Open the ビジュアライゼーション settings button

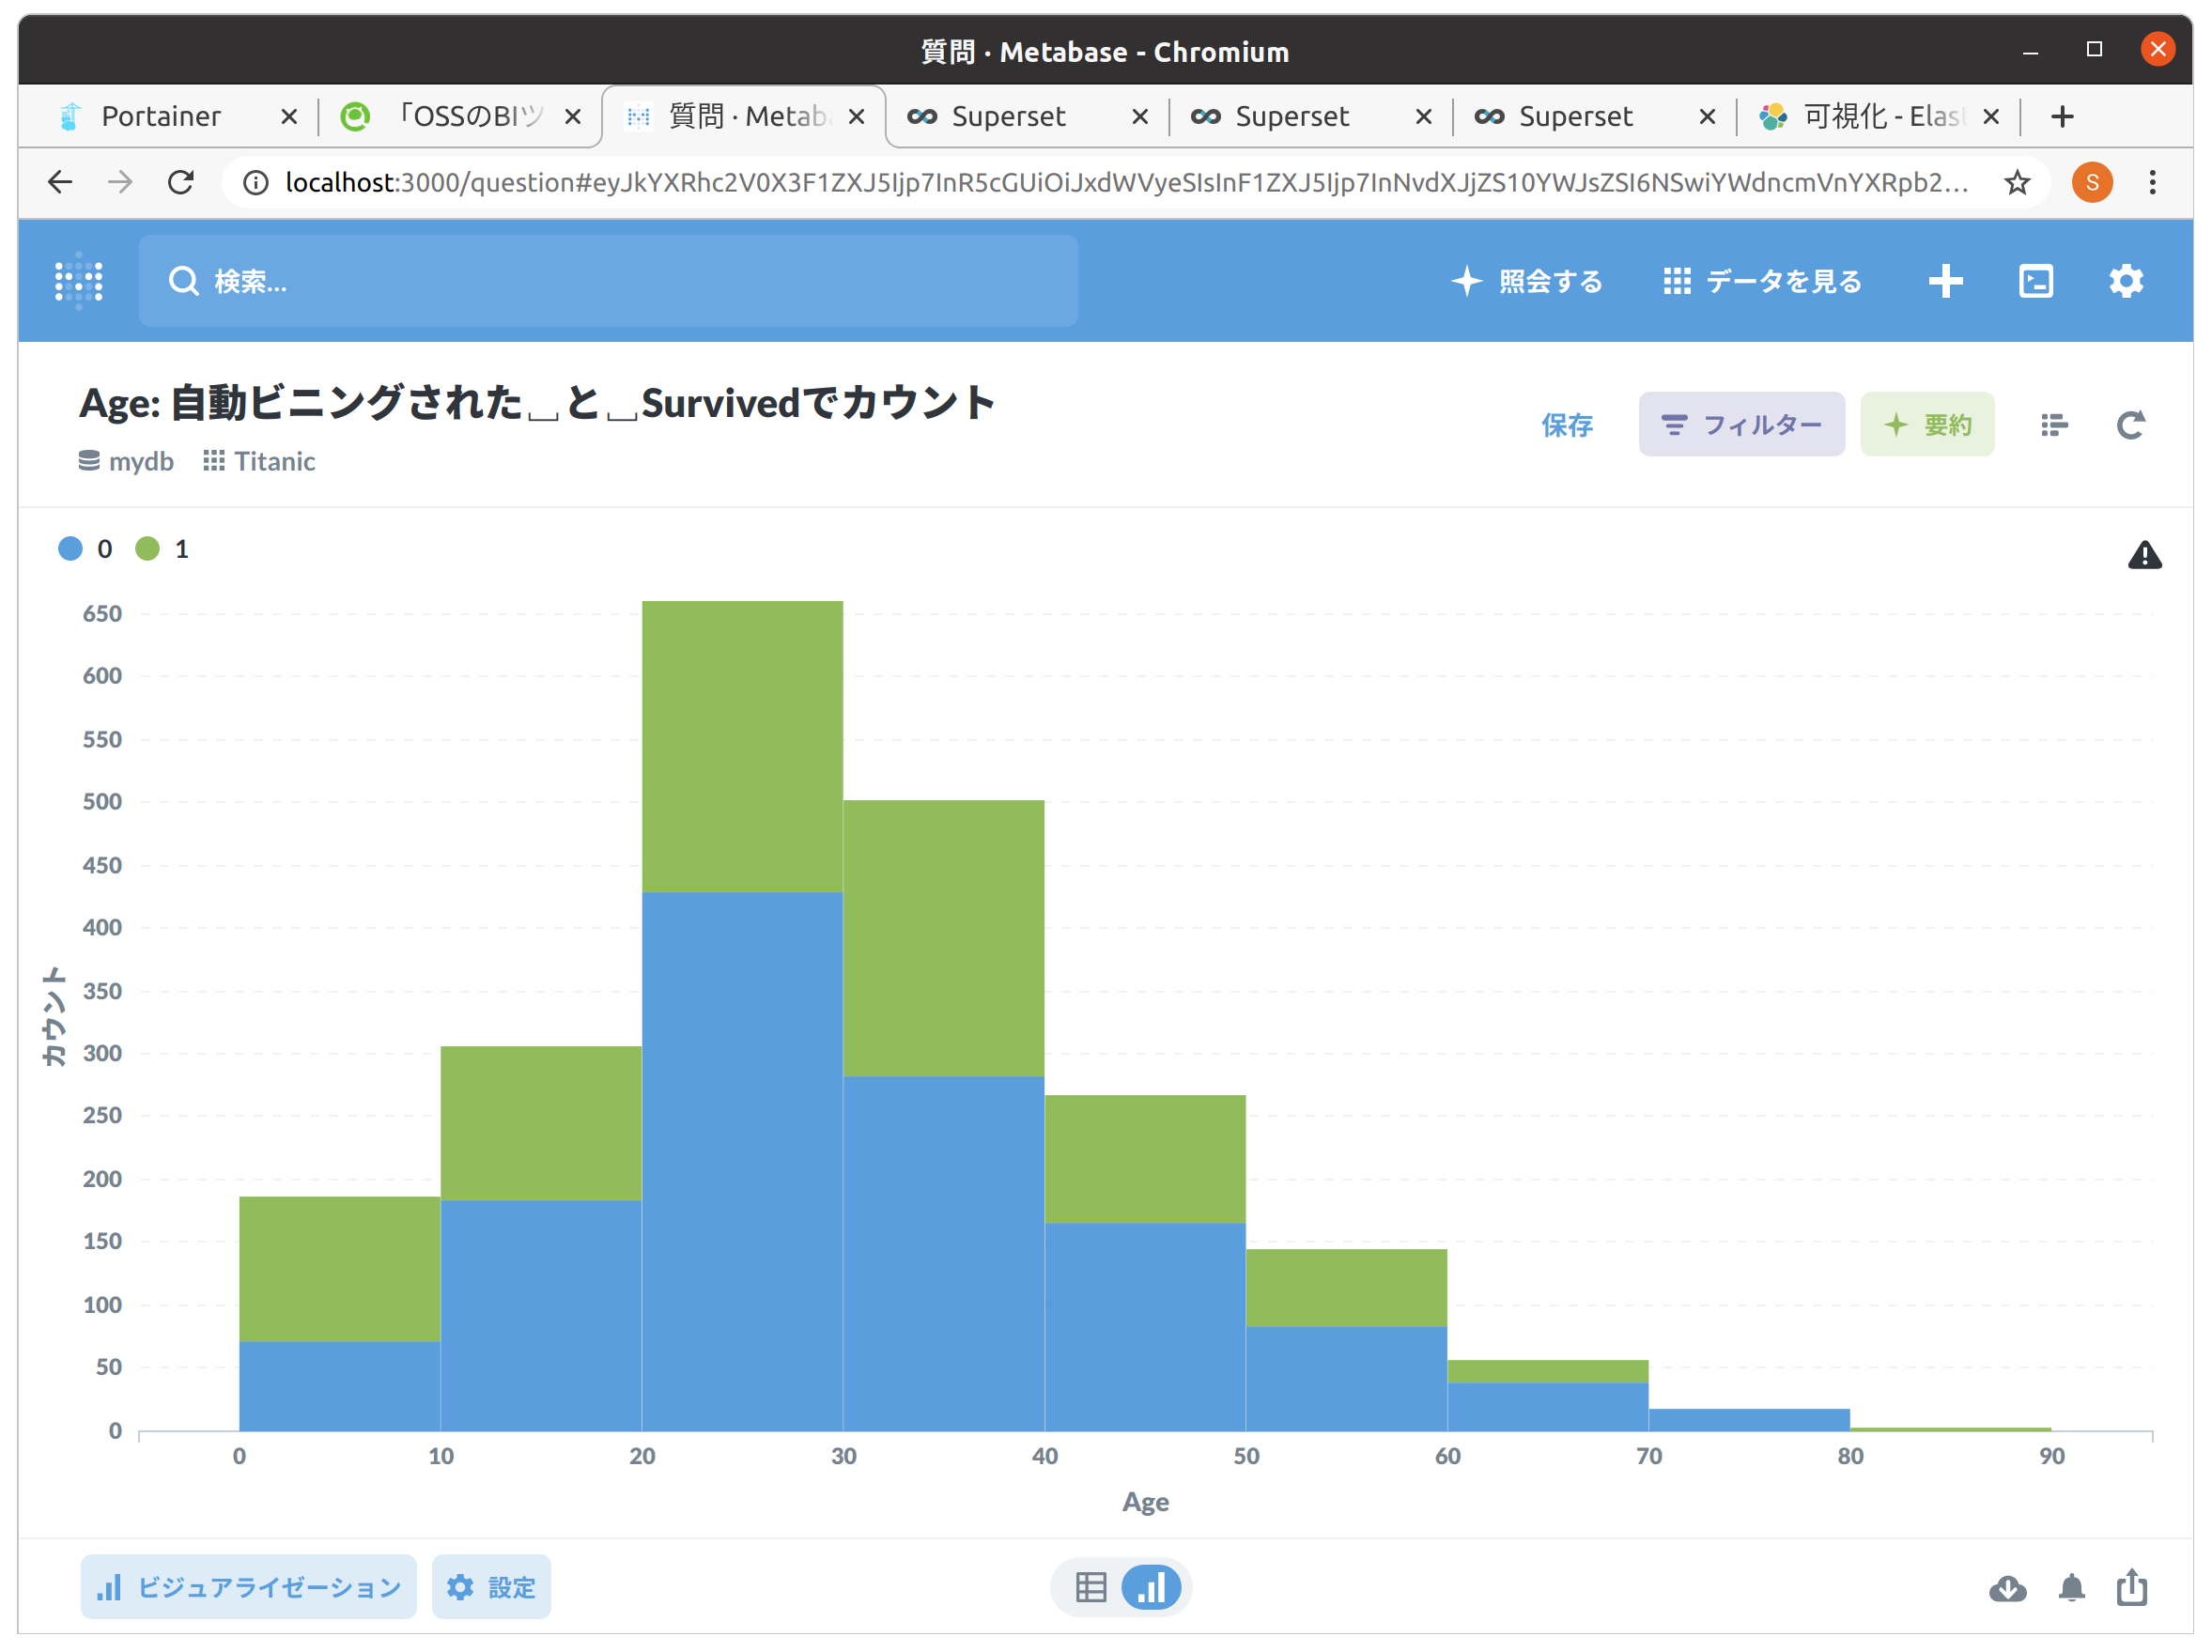pos(248,1587)
